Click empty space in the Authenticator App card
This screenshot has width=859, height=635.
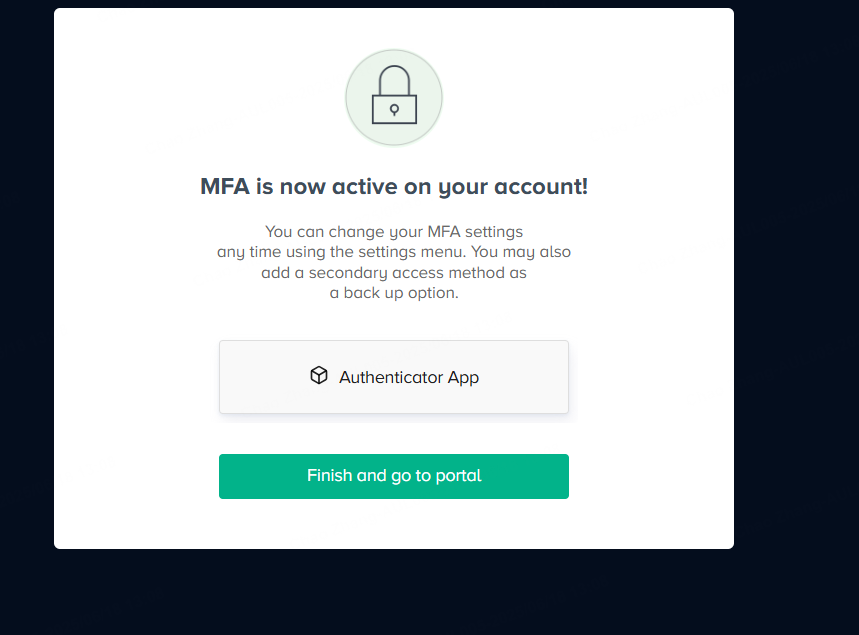(x=526, y=377)
